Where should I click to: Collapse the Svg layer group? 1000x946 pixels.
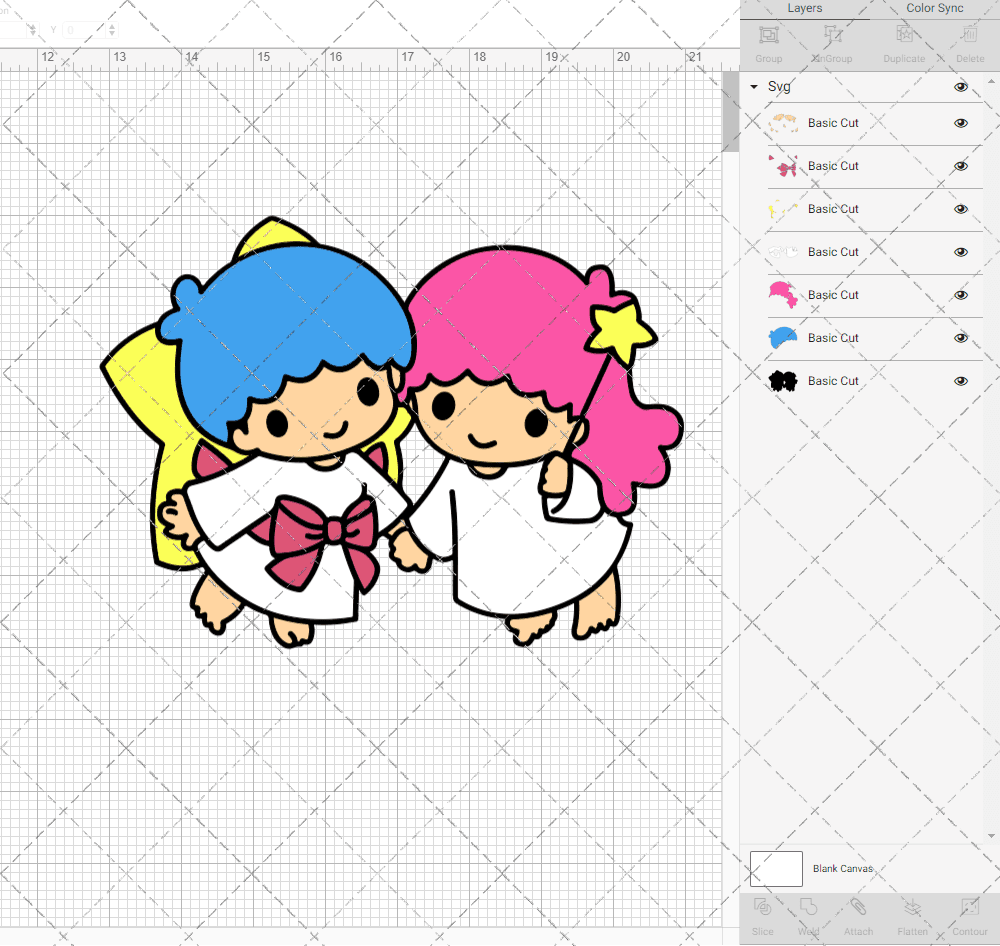pyautogui.click(x=753, y=87)
